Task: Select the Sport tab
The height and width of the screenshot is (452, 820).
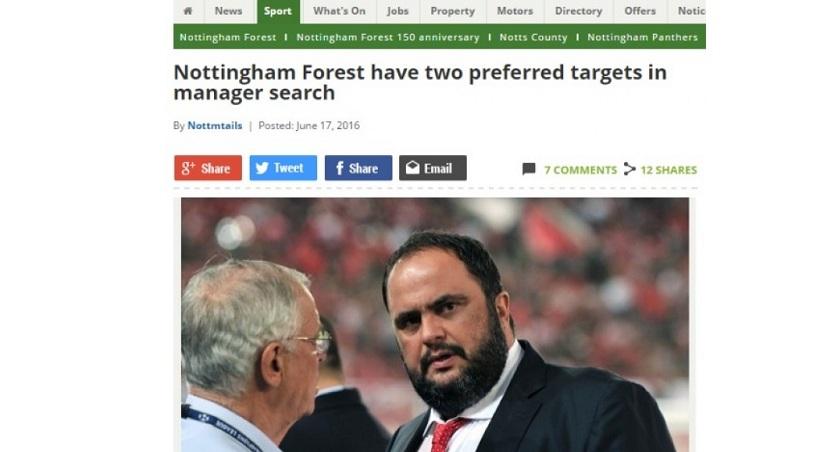Action: [278, 11]
